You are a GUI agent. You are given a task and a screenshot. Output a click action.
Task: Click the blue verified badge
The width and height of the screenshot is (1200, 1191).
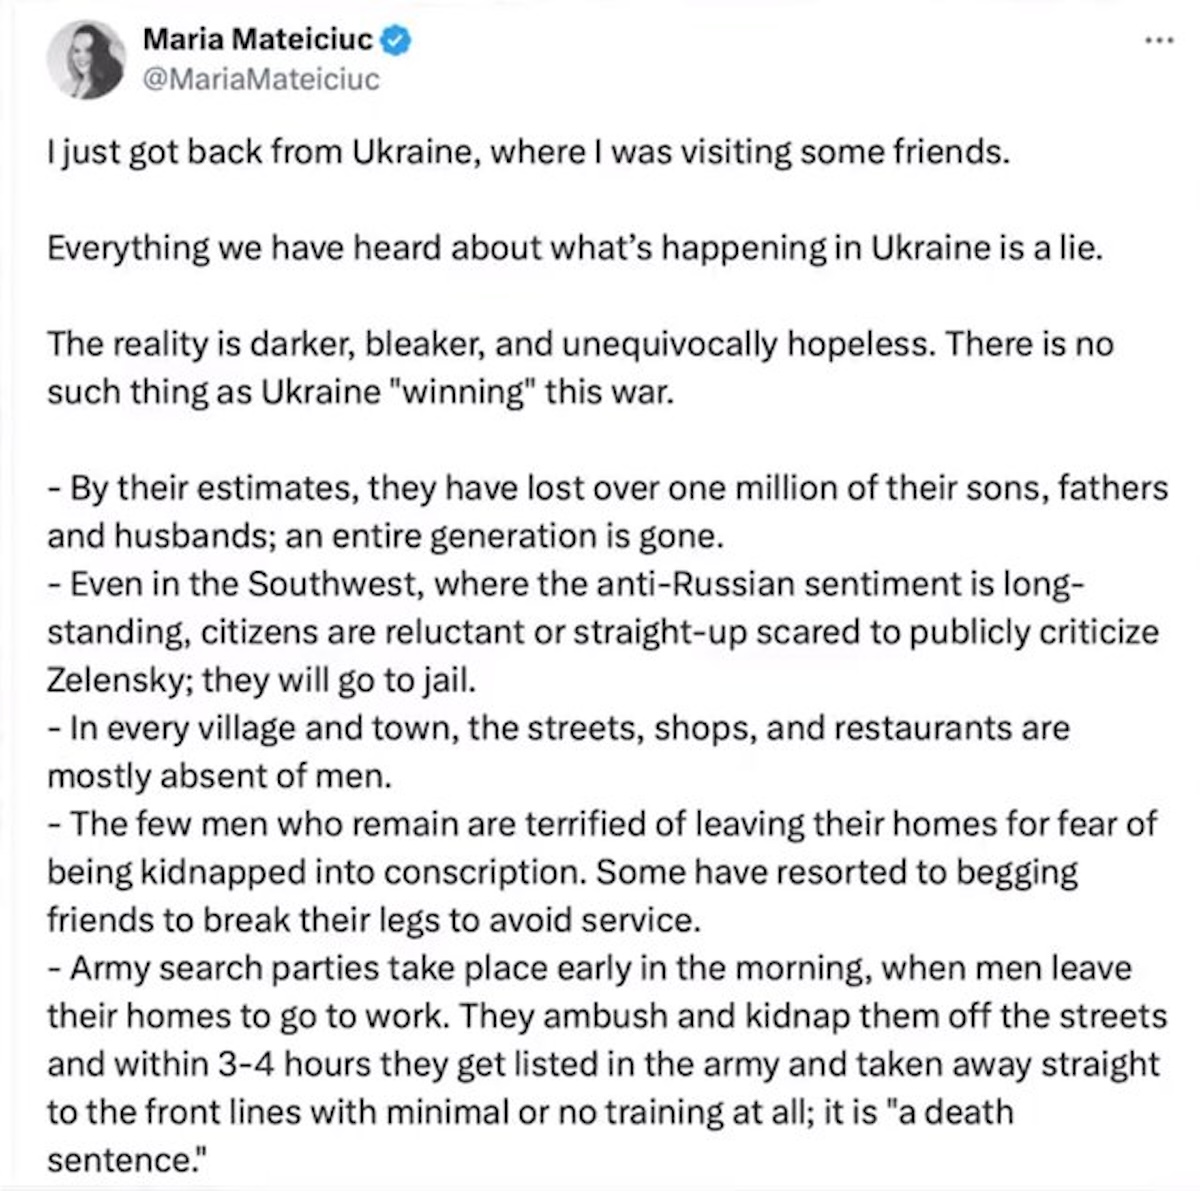[398, 40]
